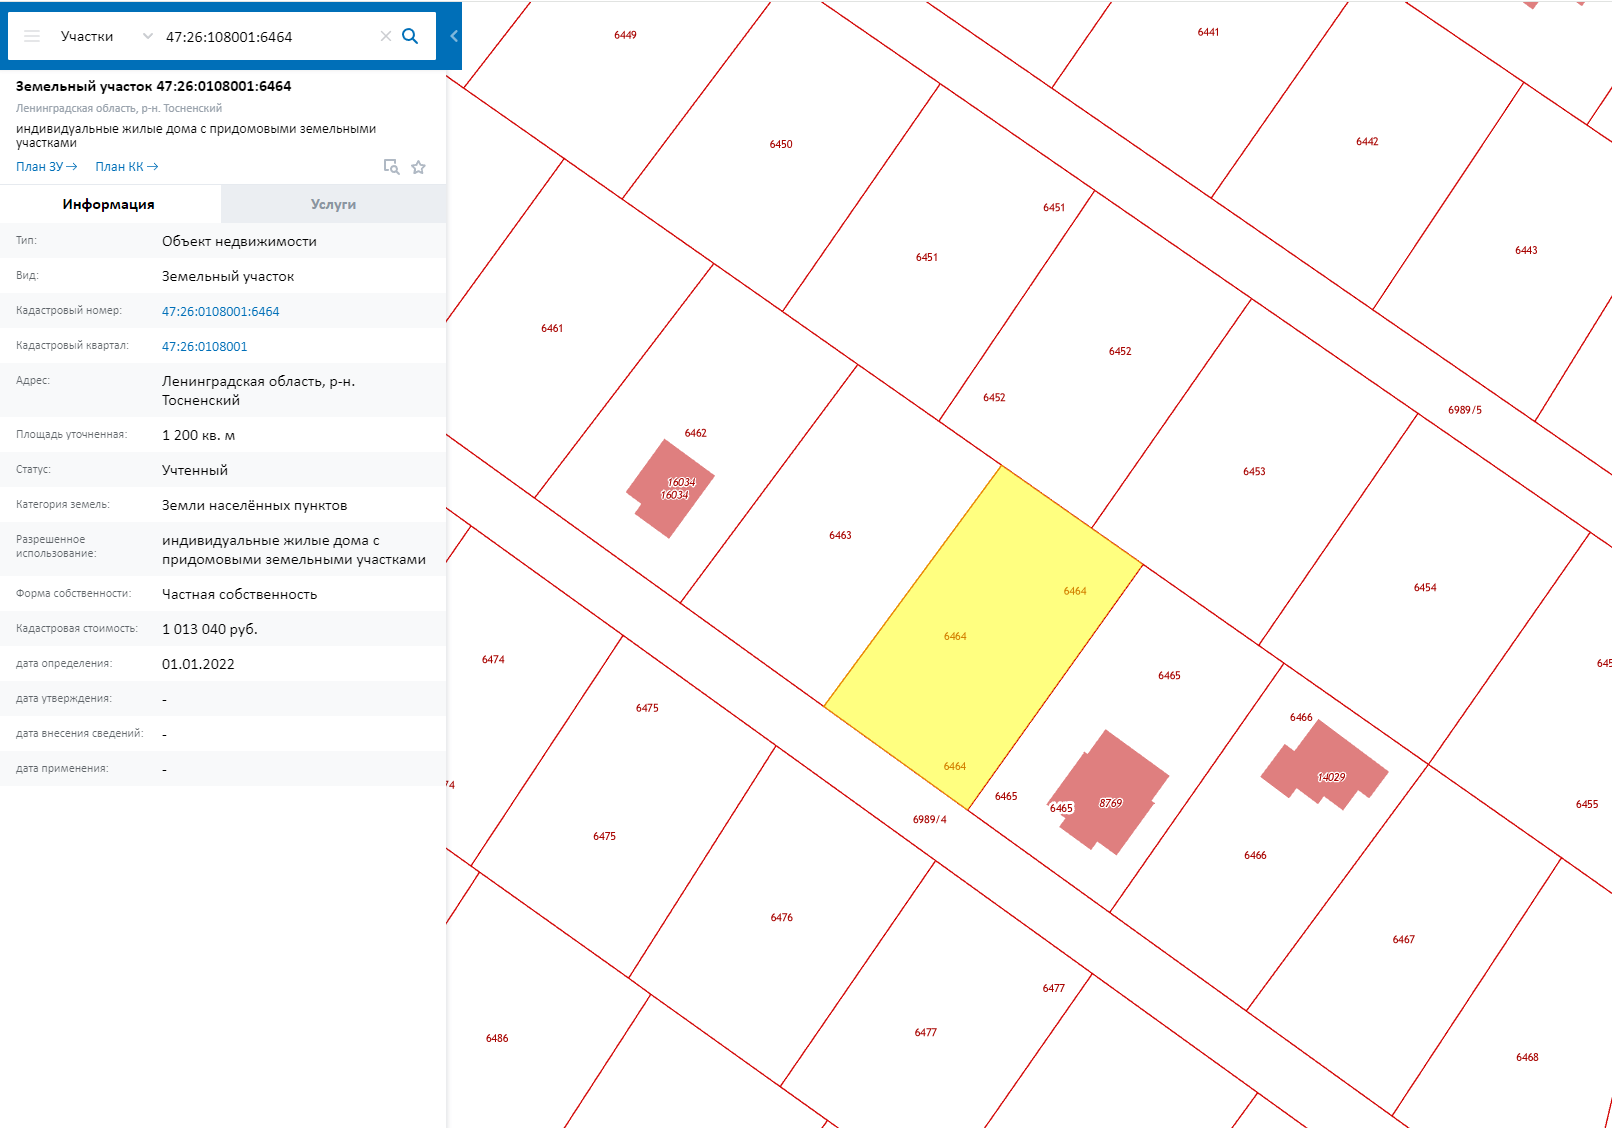Click the parcel label 6443
This screenshot has width=1612, height=1128.
coord(1526,250)
